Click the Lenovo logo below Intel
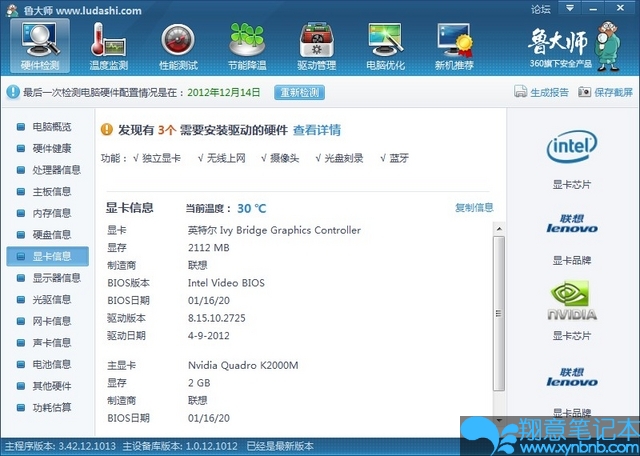Viewport: 640px width, 456px height. point(572,224)
